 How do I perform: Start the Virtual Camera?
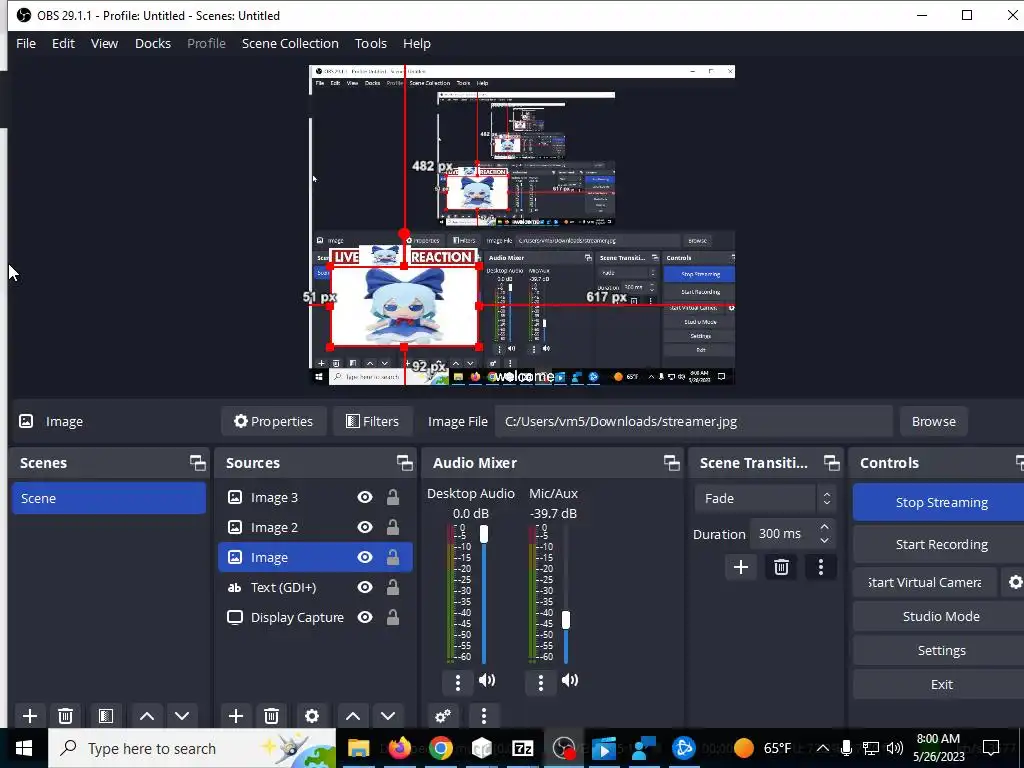[925, 583]
